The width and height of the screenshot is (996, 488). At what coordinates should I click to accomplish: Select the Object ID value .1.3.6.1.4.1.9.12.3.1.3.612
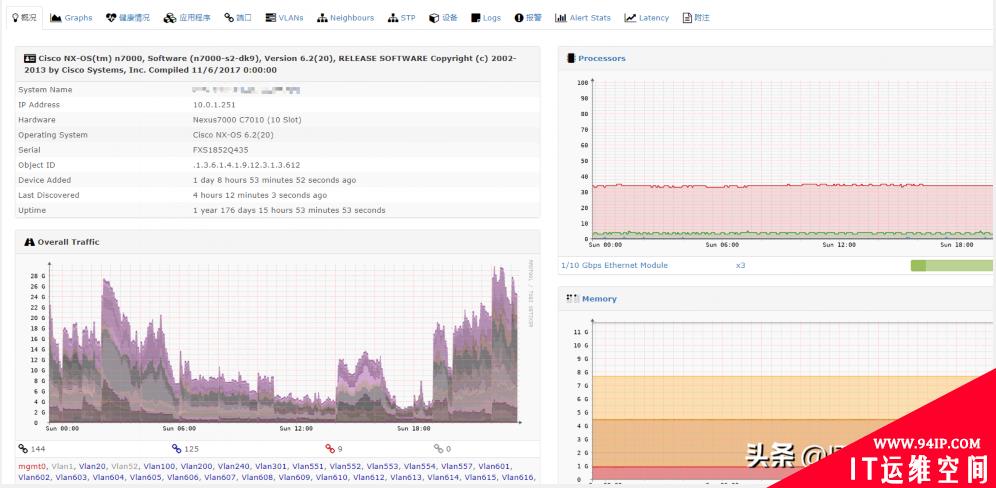pyautogui.click(x=246, y=165)
